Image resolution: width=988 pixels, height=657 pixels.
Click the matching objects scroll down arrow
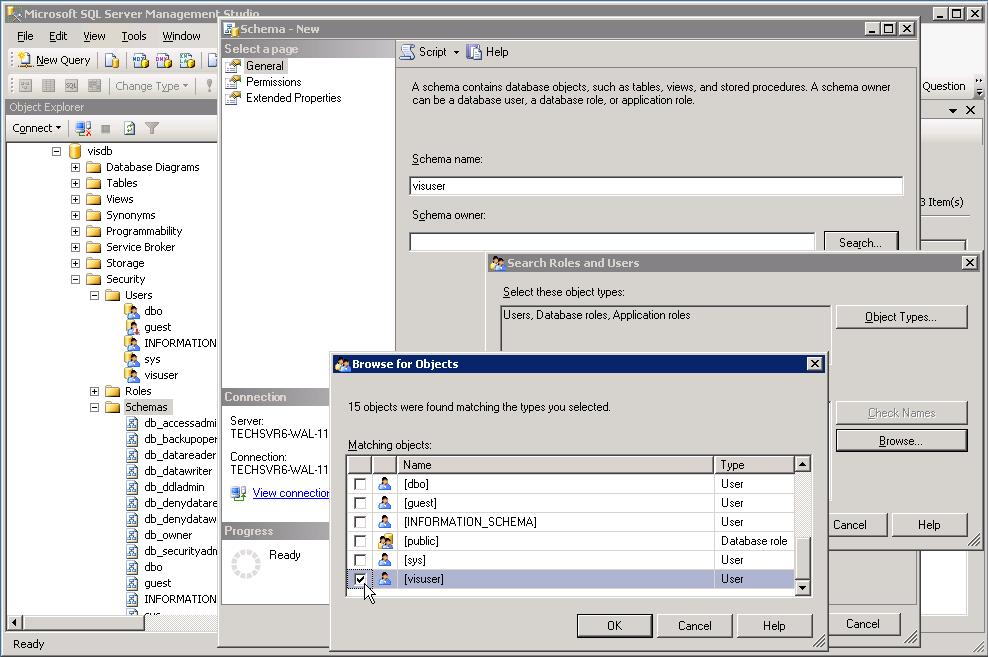(802, 588)
